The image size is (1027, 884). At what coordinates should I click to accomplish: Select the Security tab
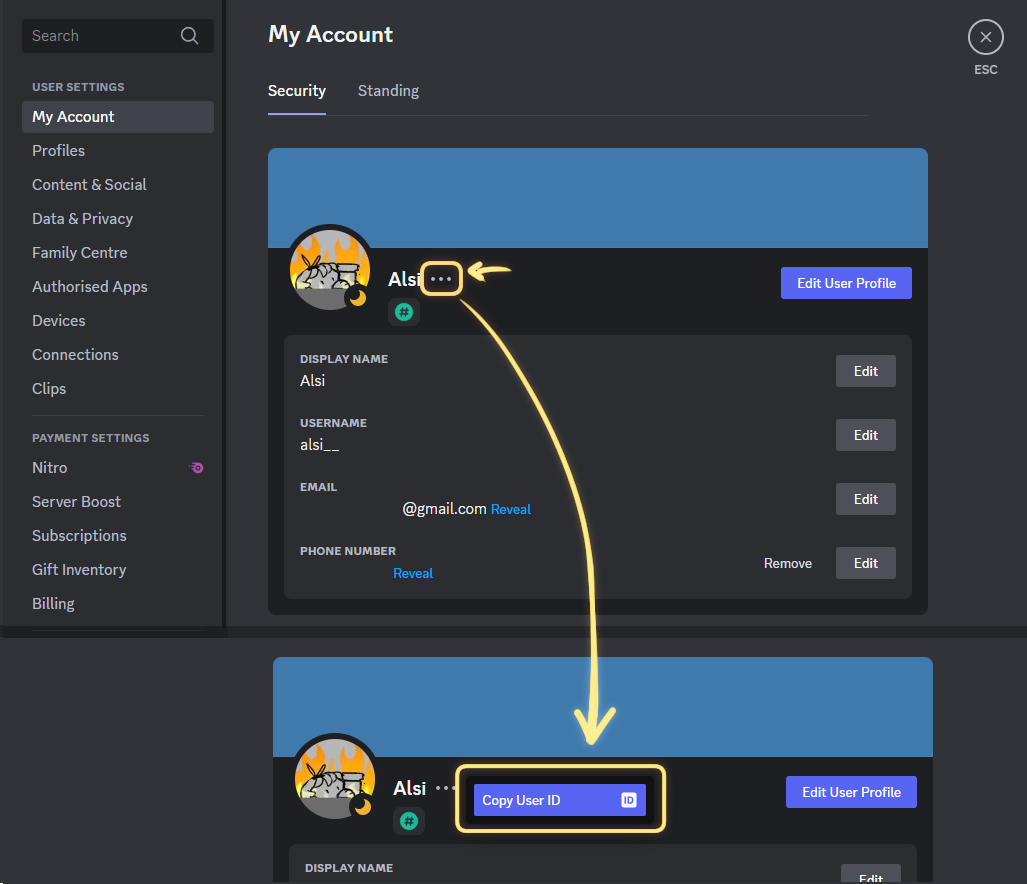[297, 91]
